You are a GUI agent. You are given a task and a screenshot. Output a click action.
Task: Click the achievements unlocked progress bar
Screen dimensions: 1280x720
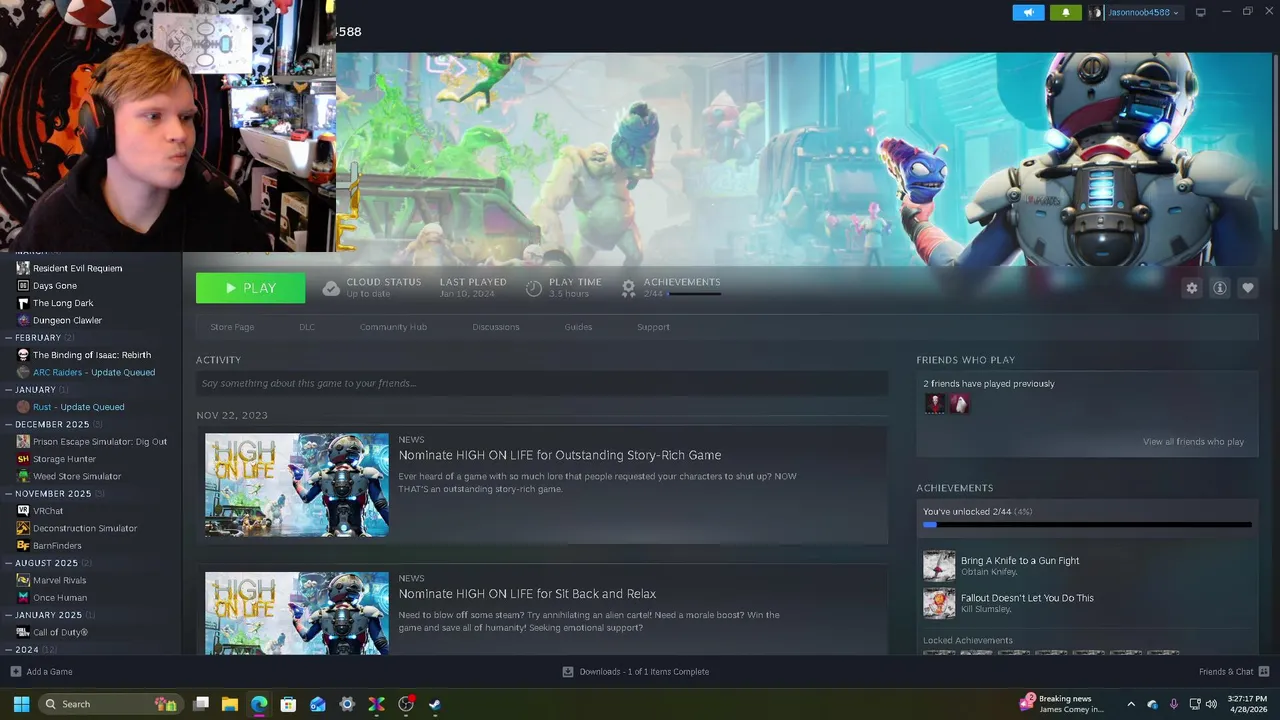point(1087,524)
